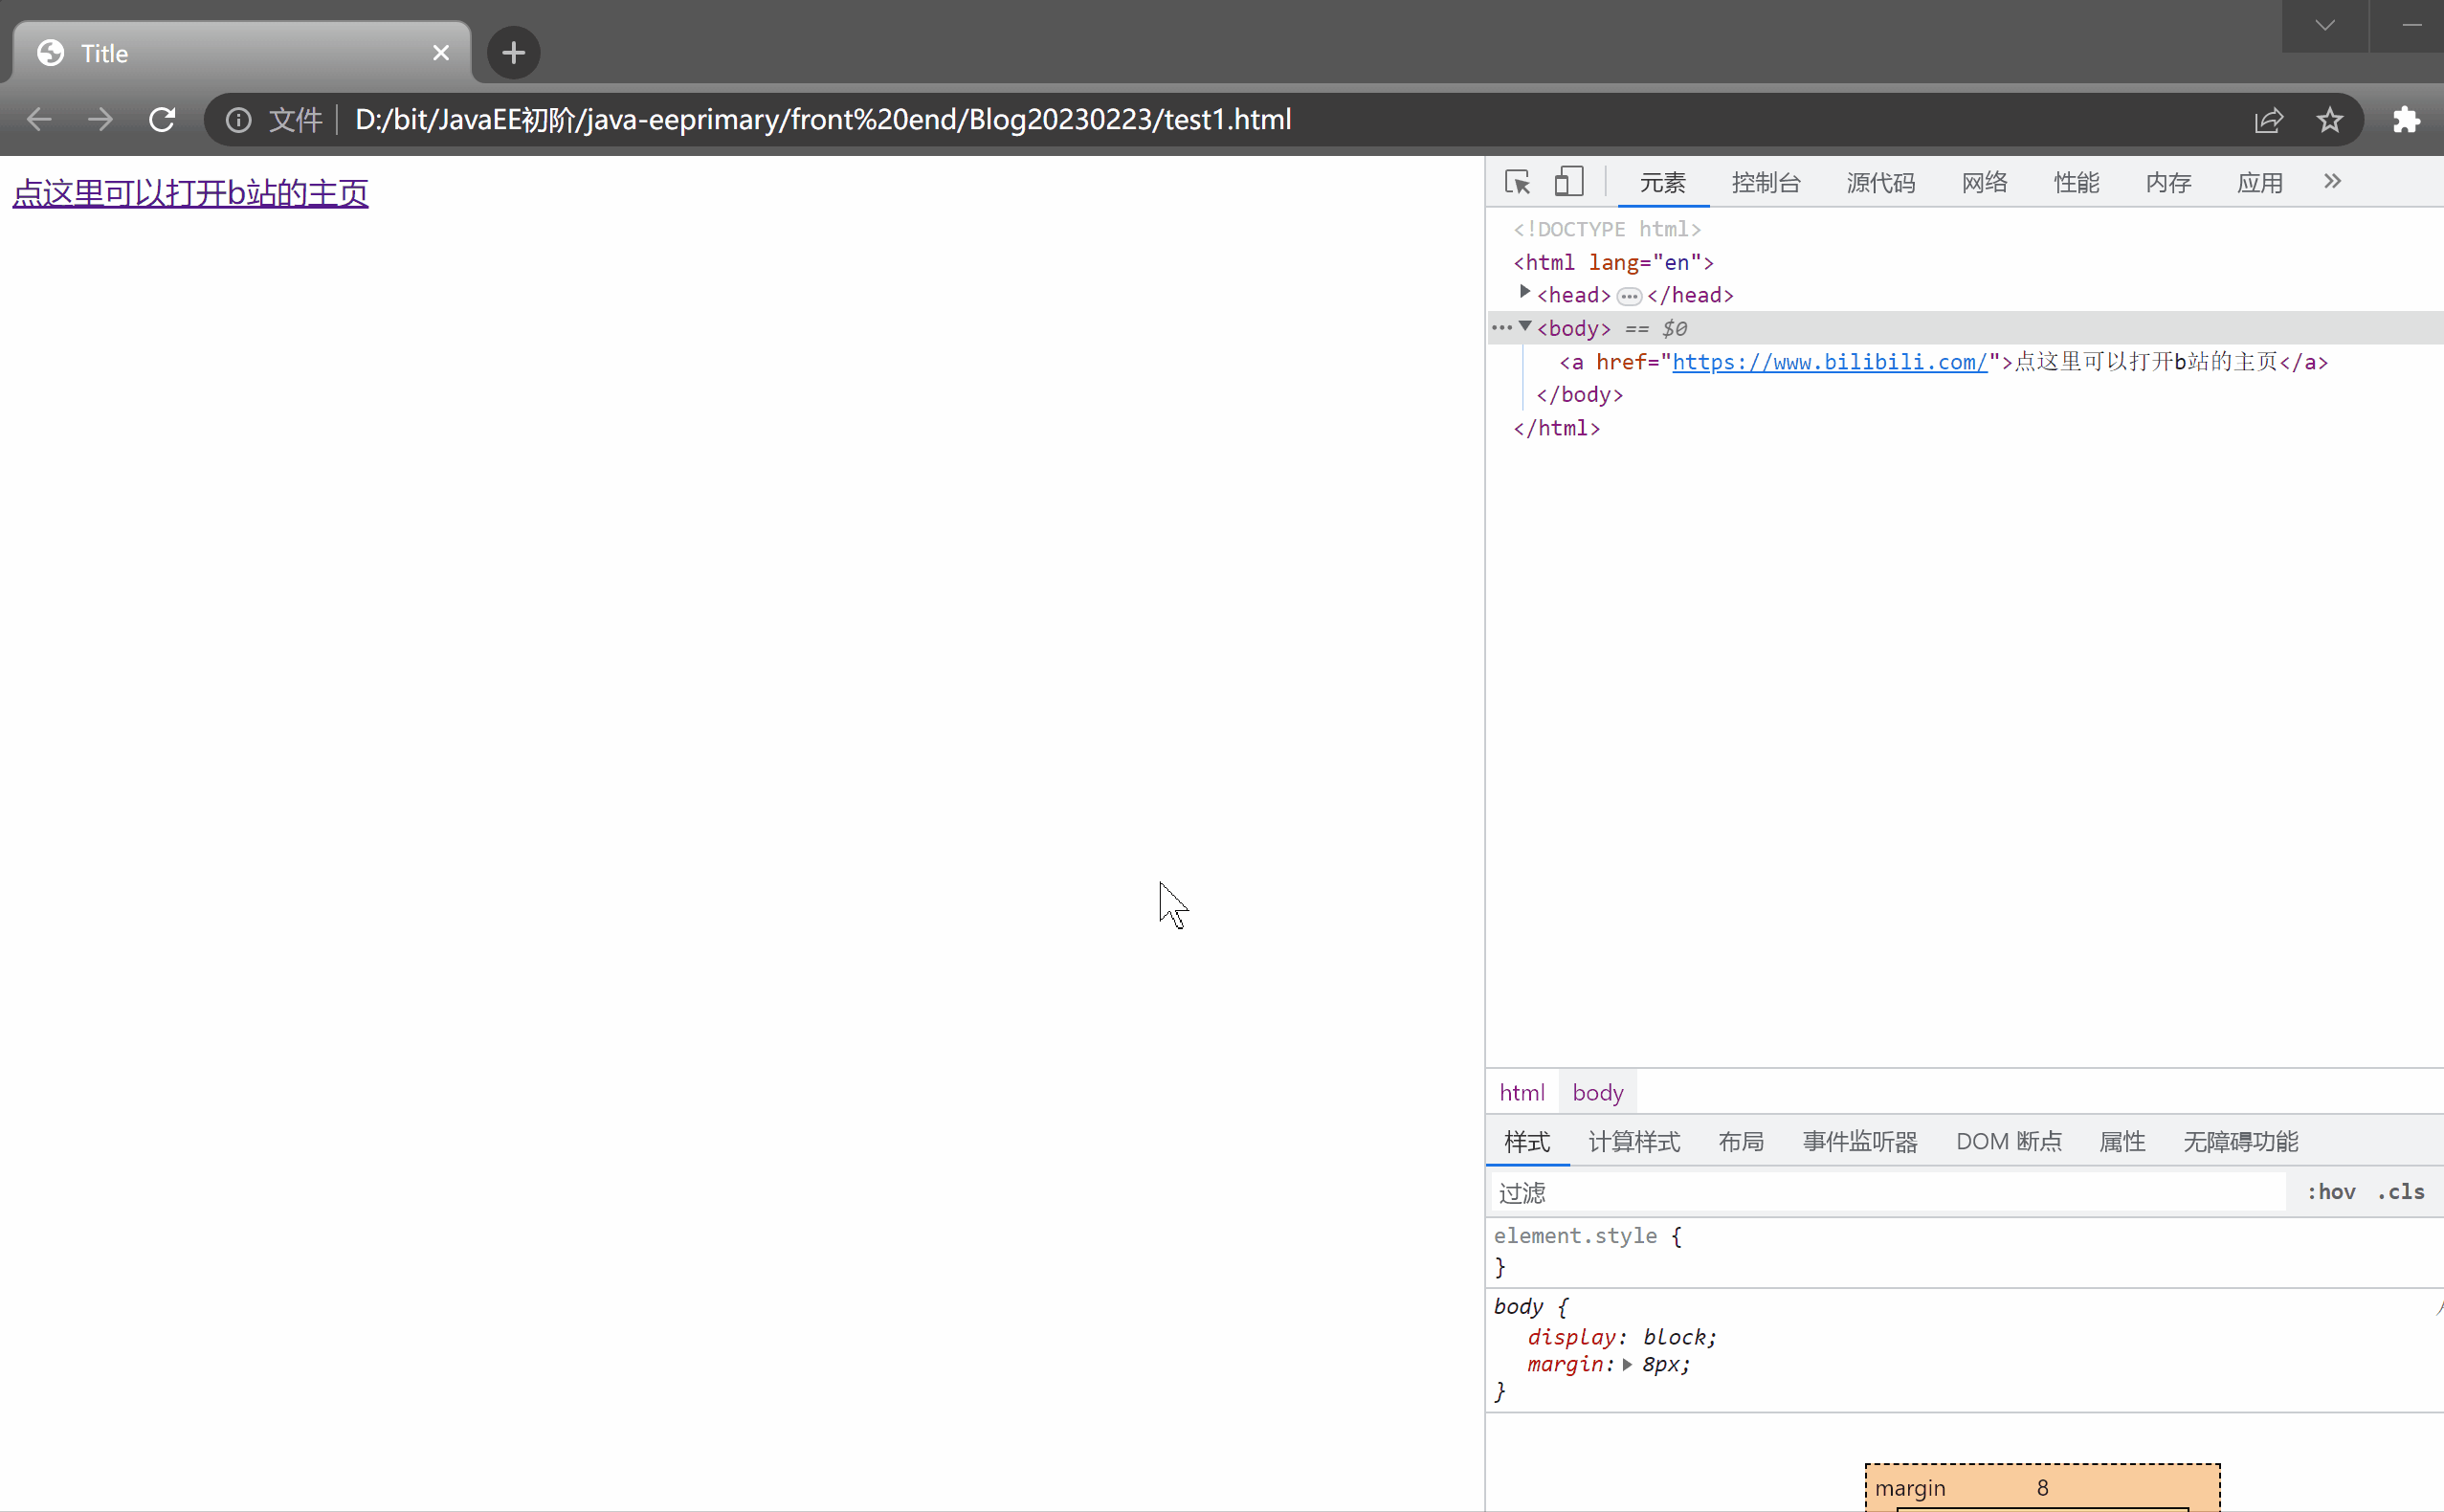Screen dimensions: 2444x1512
Task: Open the three-dot actions beside body node
Action: pos(1501,327)
